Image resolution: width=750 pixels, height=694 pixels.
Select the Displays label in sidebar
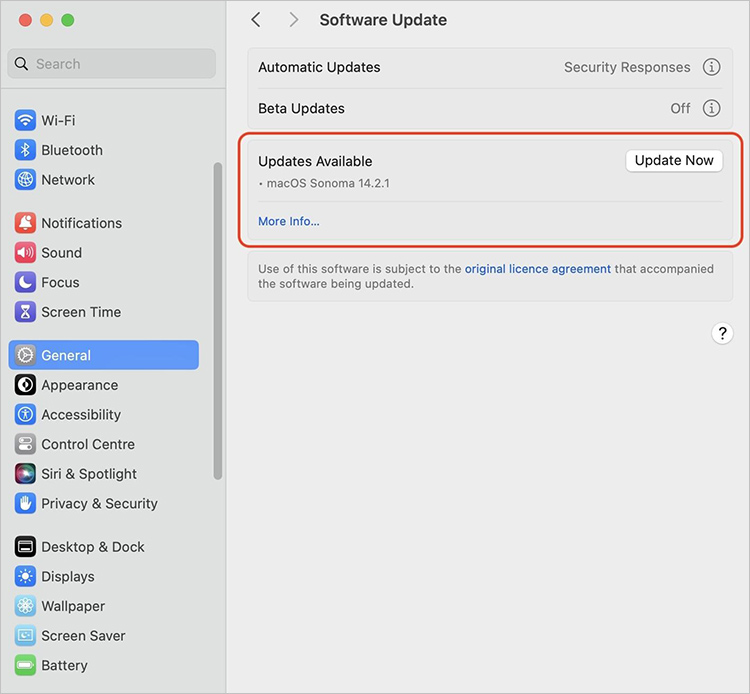(x=68, y=577)
